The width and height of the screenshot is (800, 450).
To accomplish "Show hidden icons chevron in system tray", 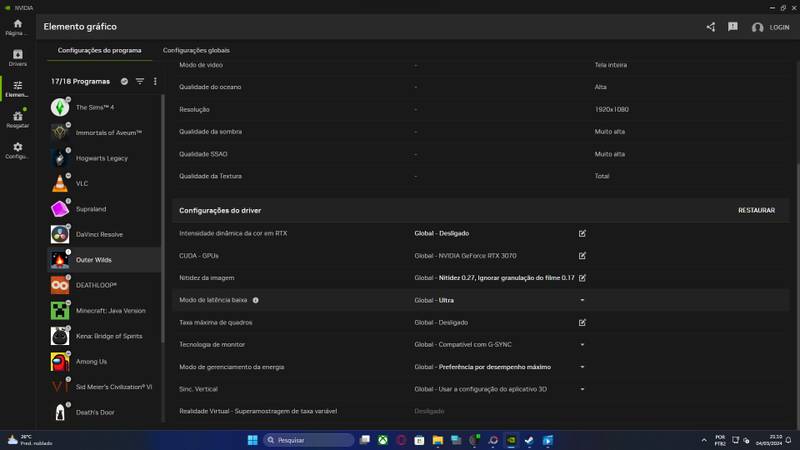I will coord(704,440).
